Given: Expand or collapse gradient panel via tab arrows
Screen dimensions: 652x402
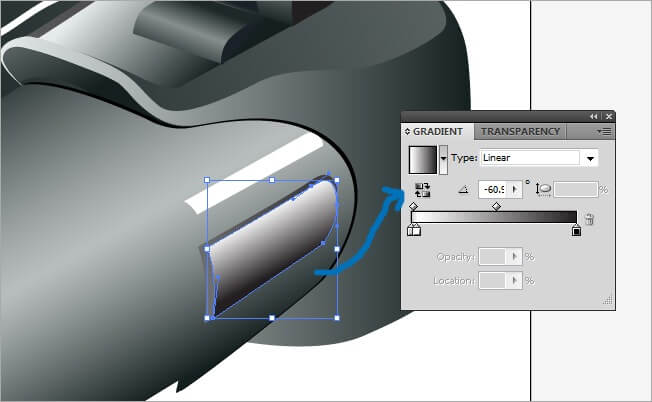Looking at the screenshot, I should tap(407, 131).
